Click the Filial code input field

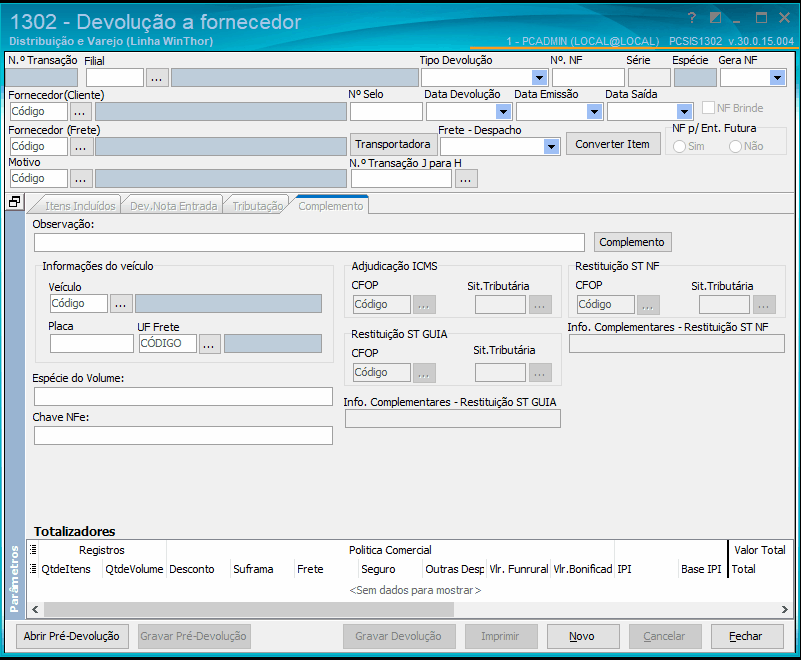(x=115, y=78)
